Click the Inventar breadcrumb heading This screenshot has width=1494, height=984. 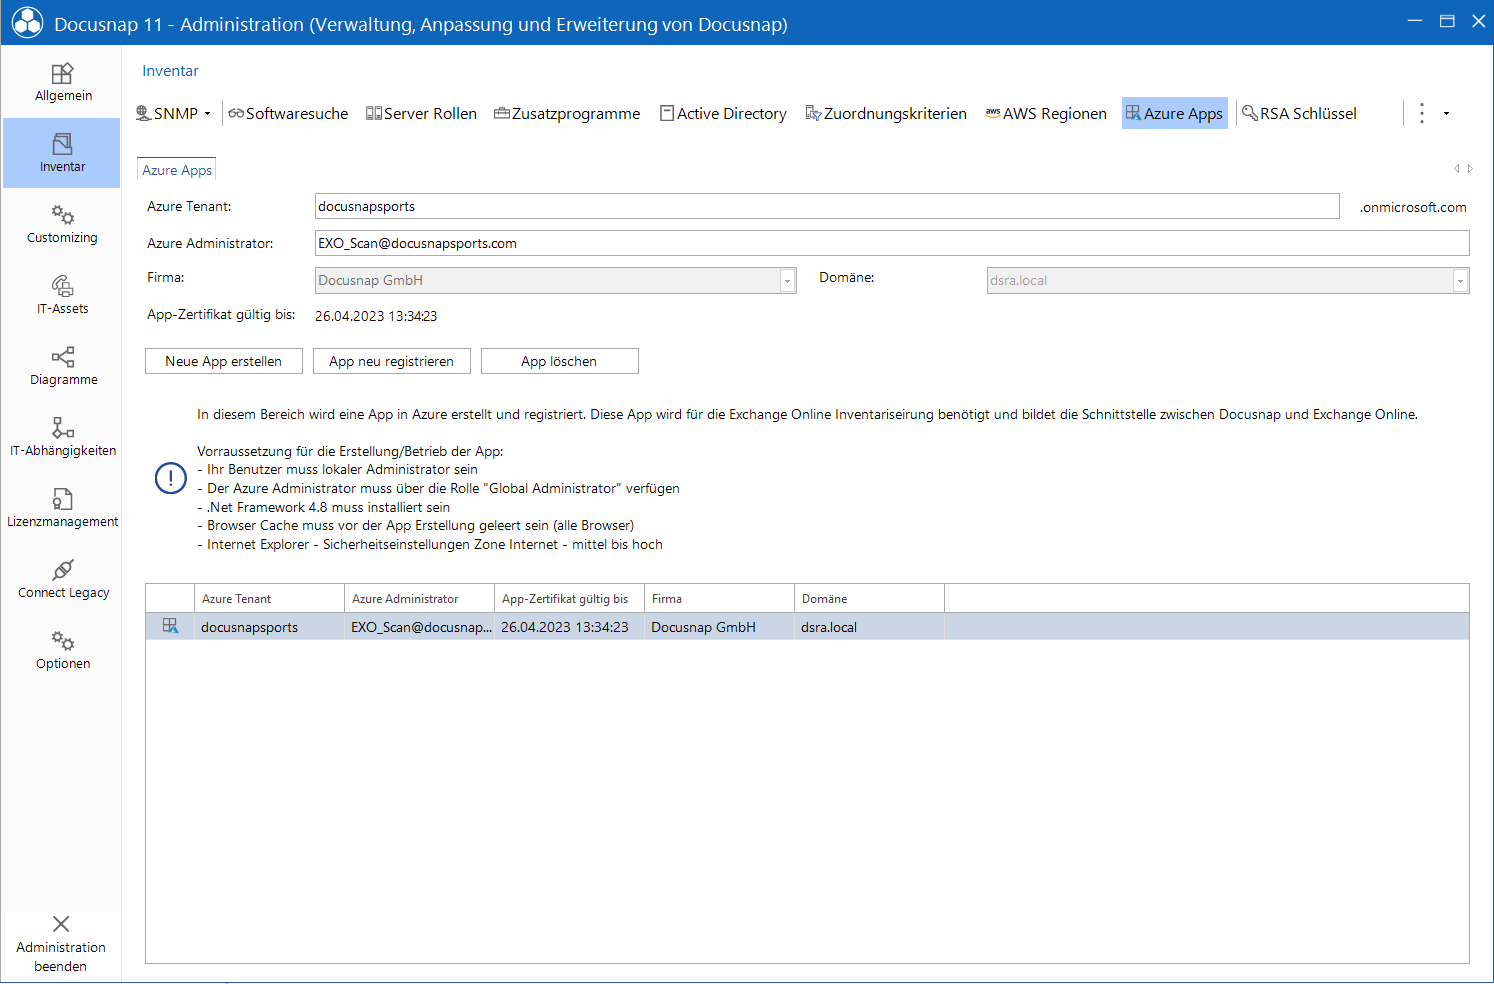click(x=170, y=71)
